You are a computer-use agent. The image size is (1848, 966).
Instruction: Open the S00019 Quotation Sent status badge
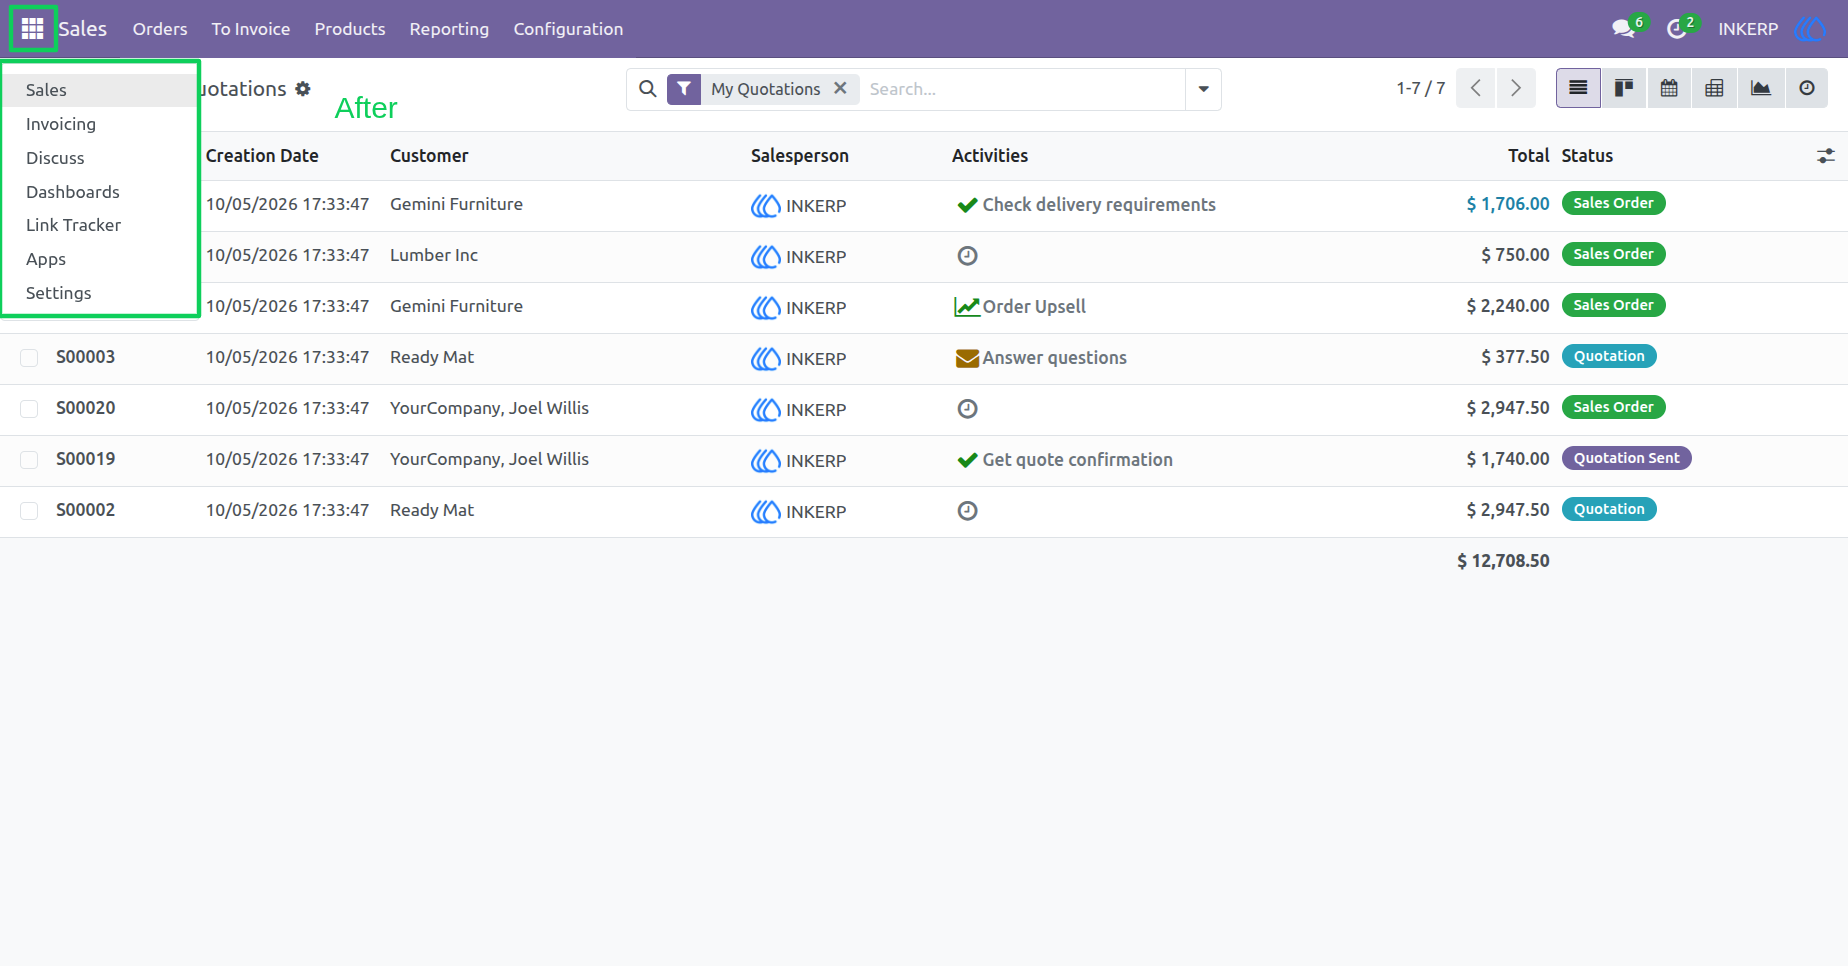(x=1626, y=458)
